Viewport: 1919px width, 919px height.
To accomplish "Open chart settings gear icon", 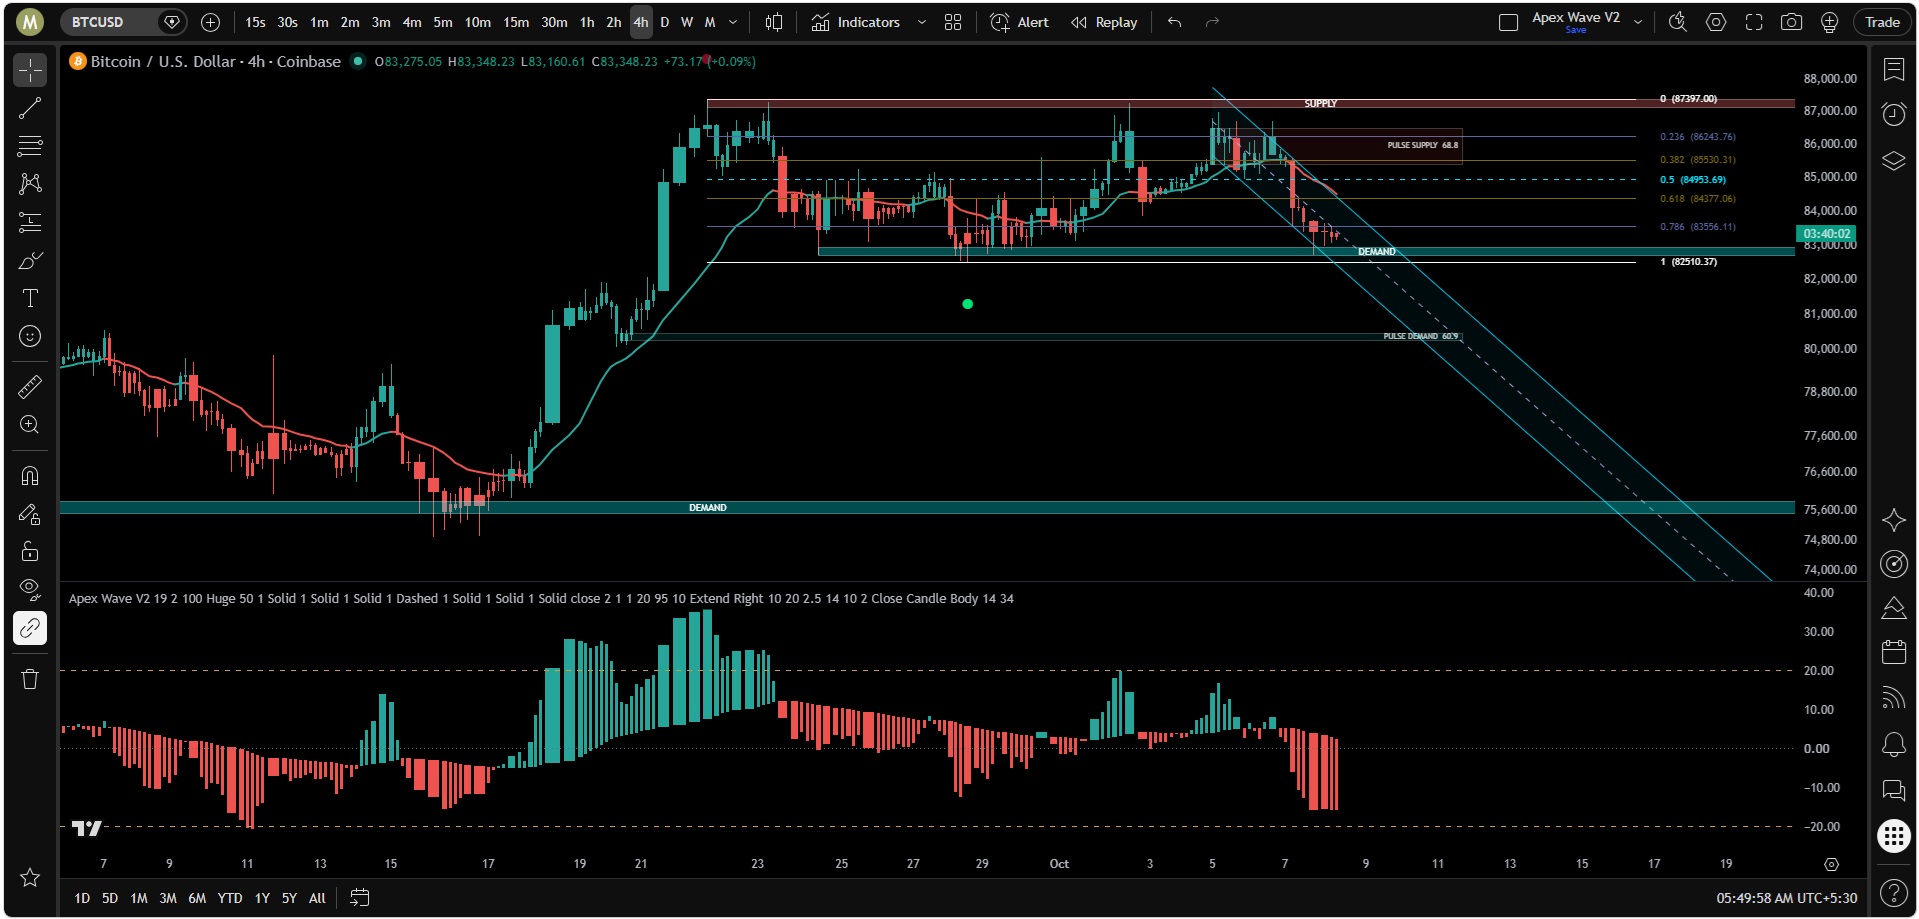I will [x=1716, y=22].
